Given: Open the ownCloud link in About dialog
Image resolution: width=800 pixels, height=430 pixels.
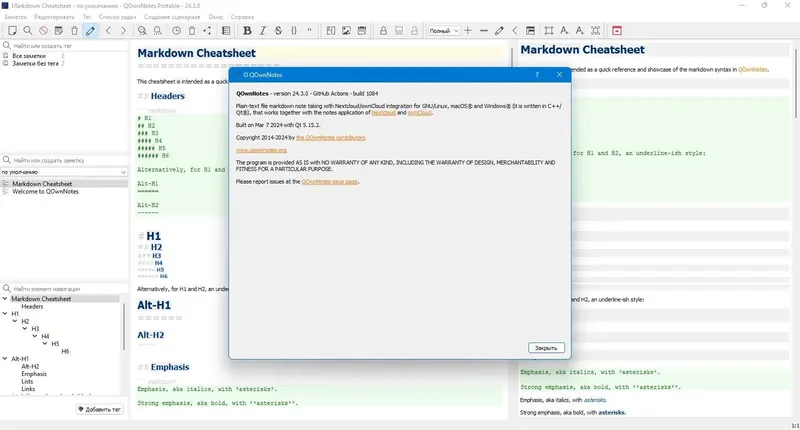Looking at the screenshot, I should coord(419,113).
